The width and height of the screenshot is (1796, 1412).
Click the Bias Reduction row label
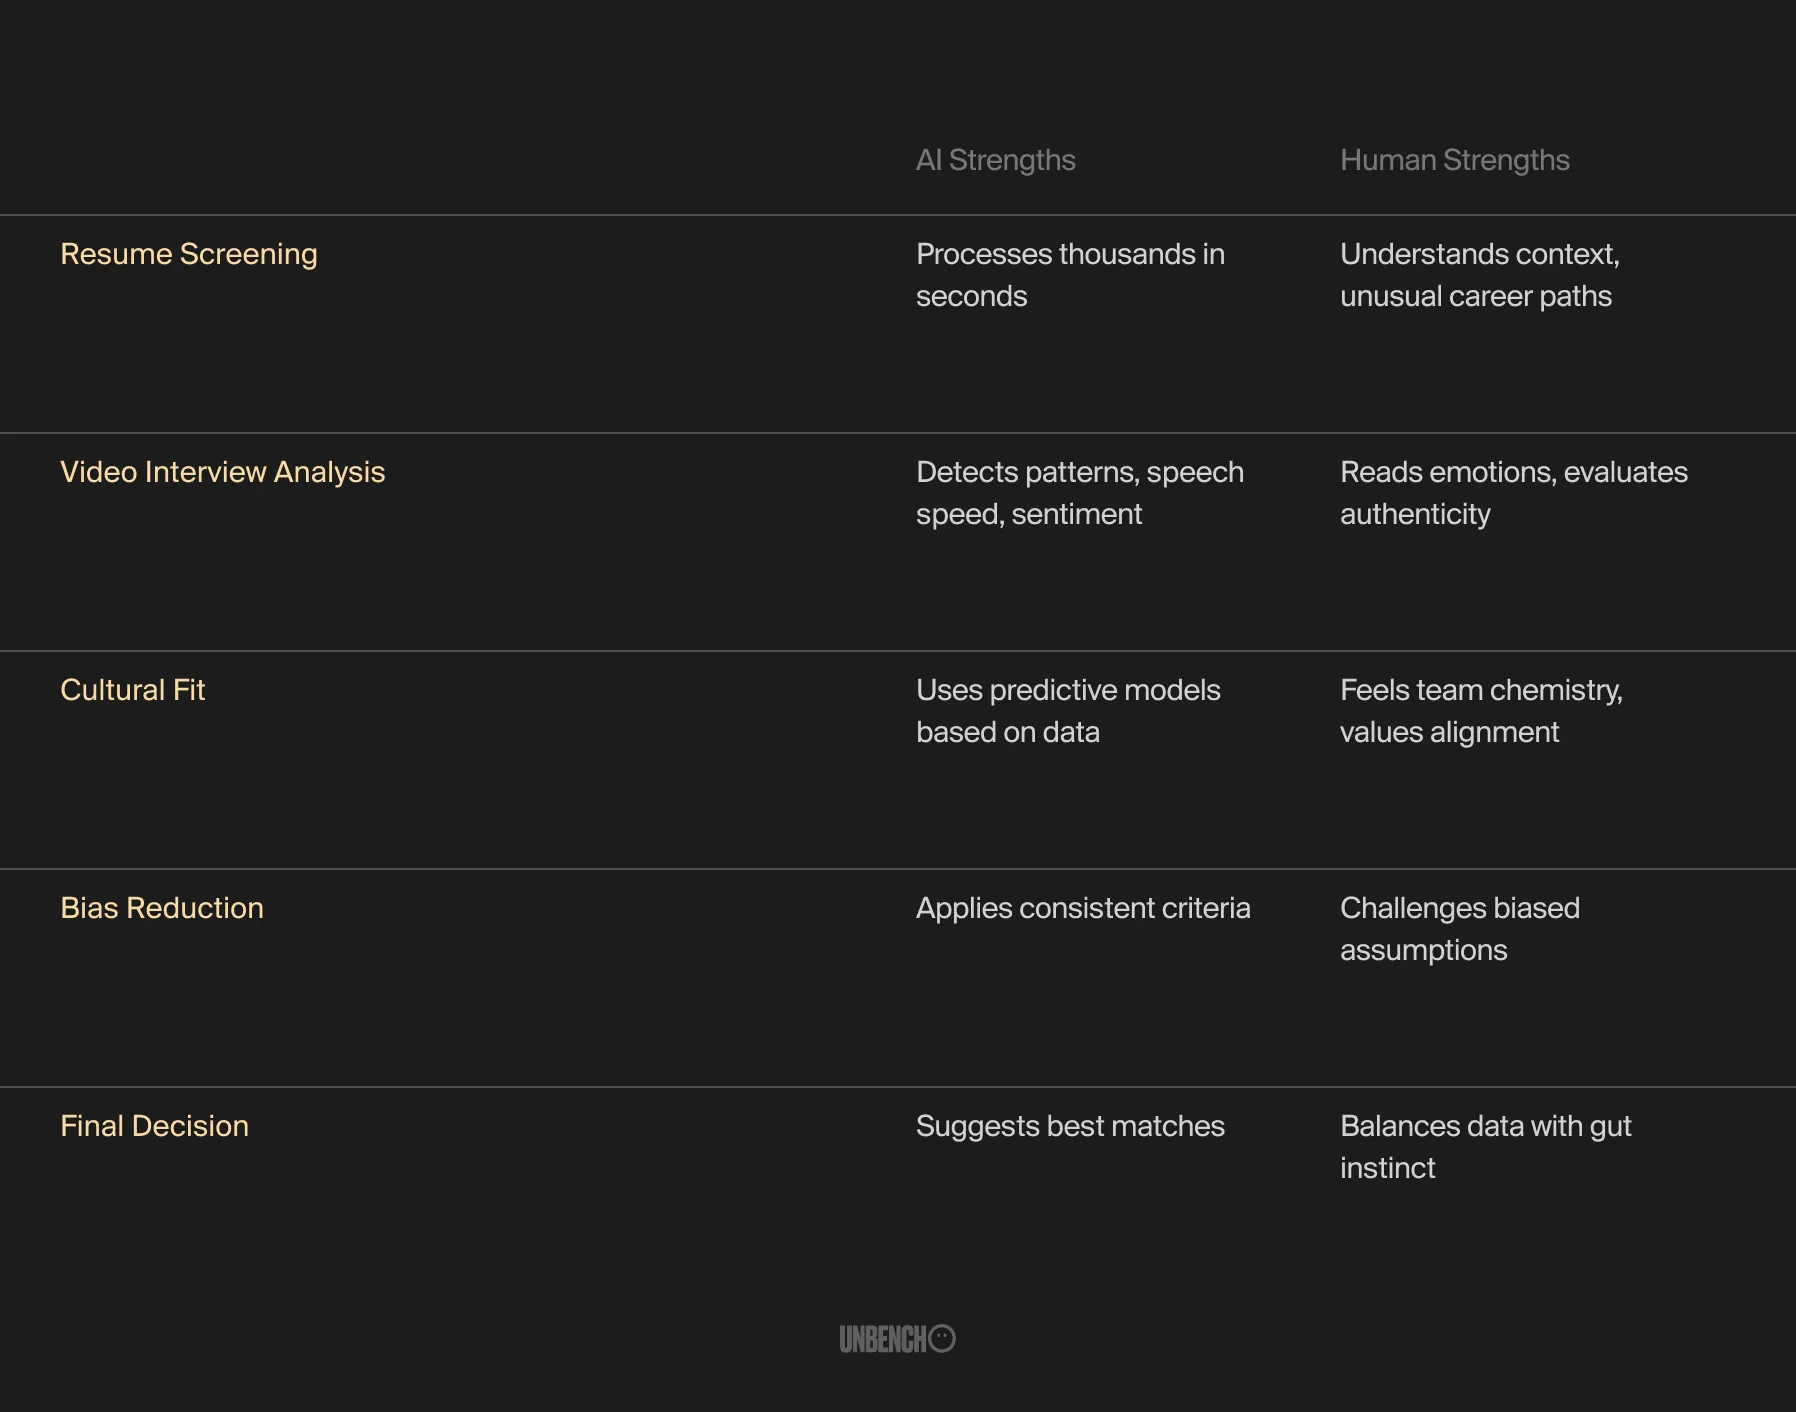[162, 908]
